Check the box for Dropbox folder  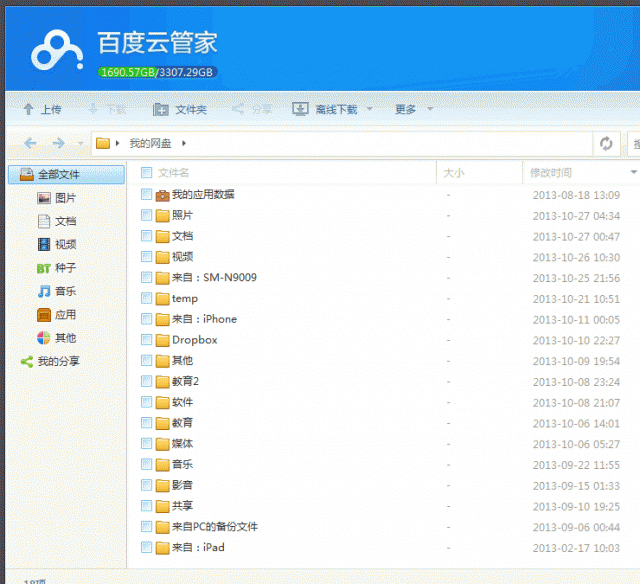[x=147, y=340]
